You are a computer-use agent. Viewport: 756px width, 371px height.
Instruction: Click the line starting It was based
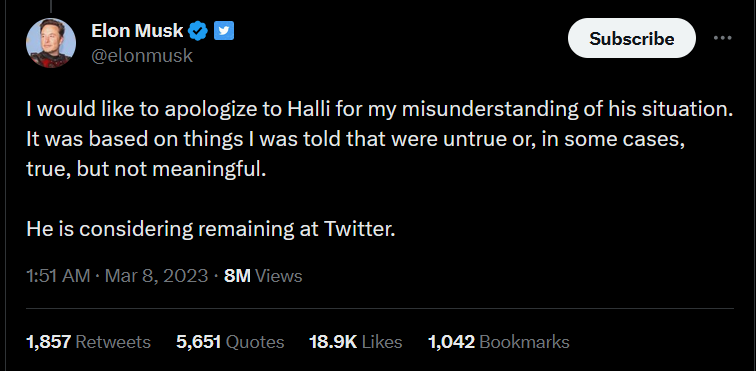click(x=356, y=140)
